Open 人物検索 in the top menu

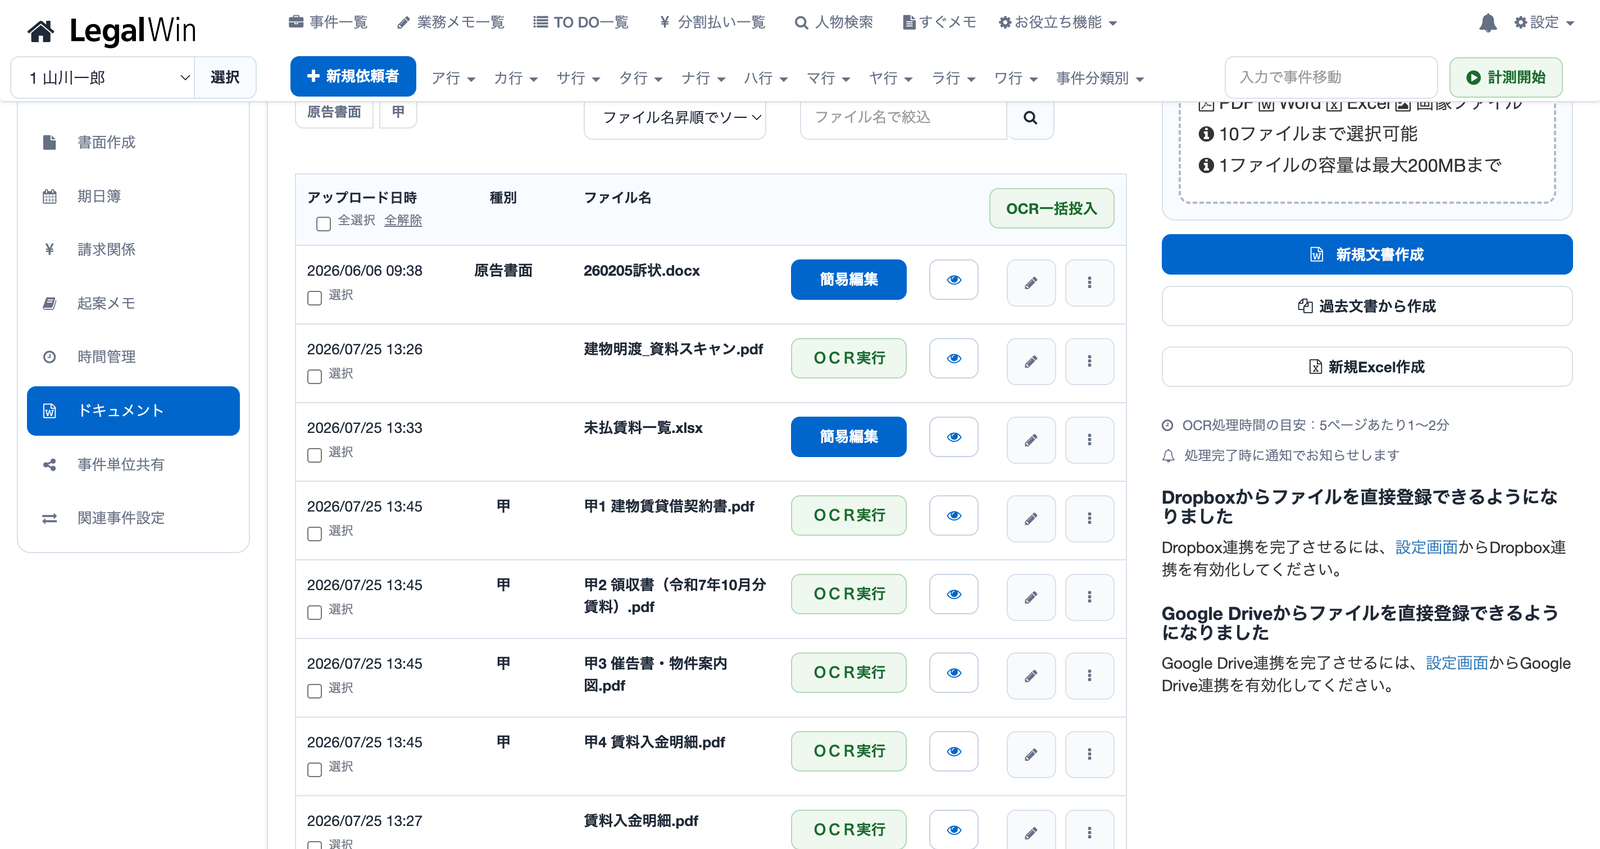[x=834, y=22]
